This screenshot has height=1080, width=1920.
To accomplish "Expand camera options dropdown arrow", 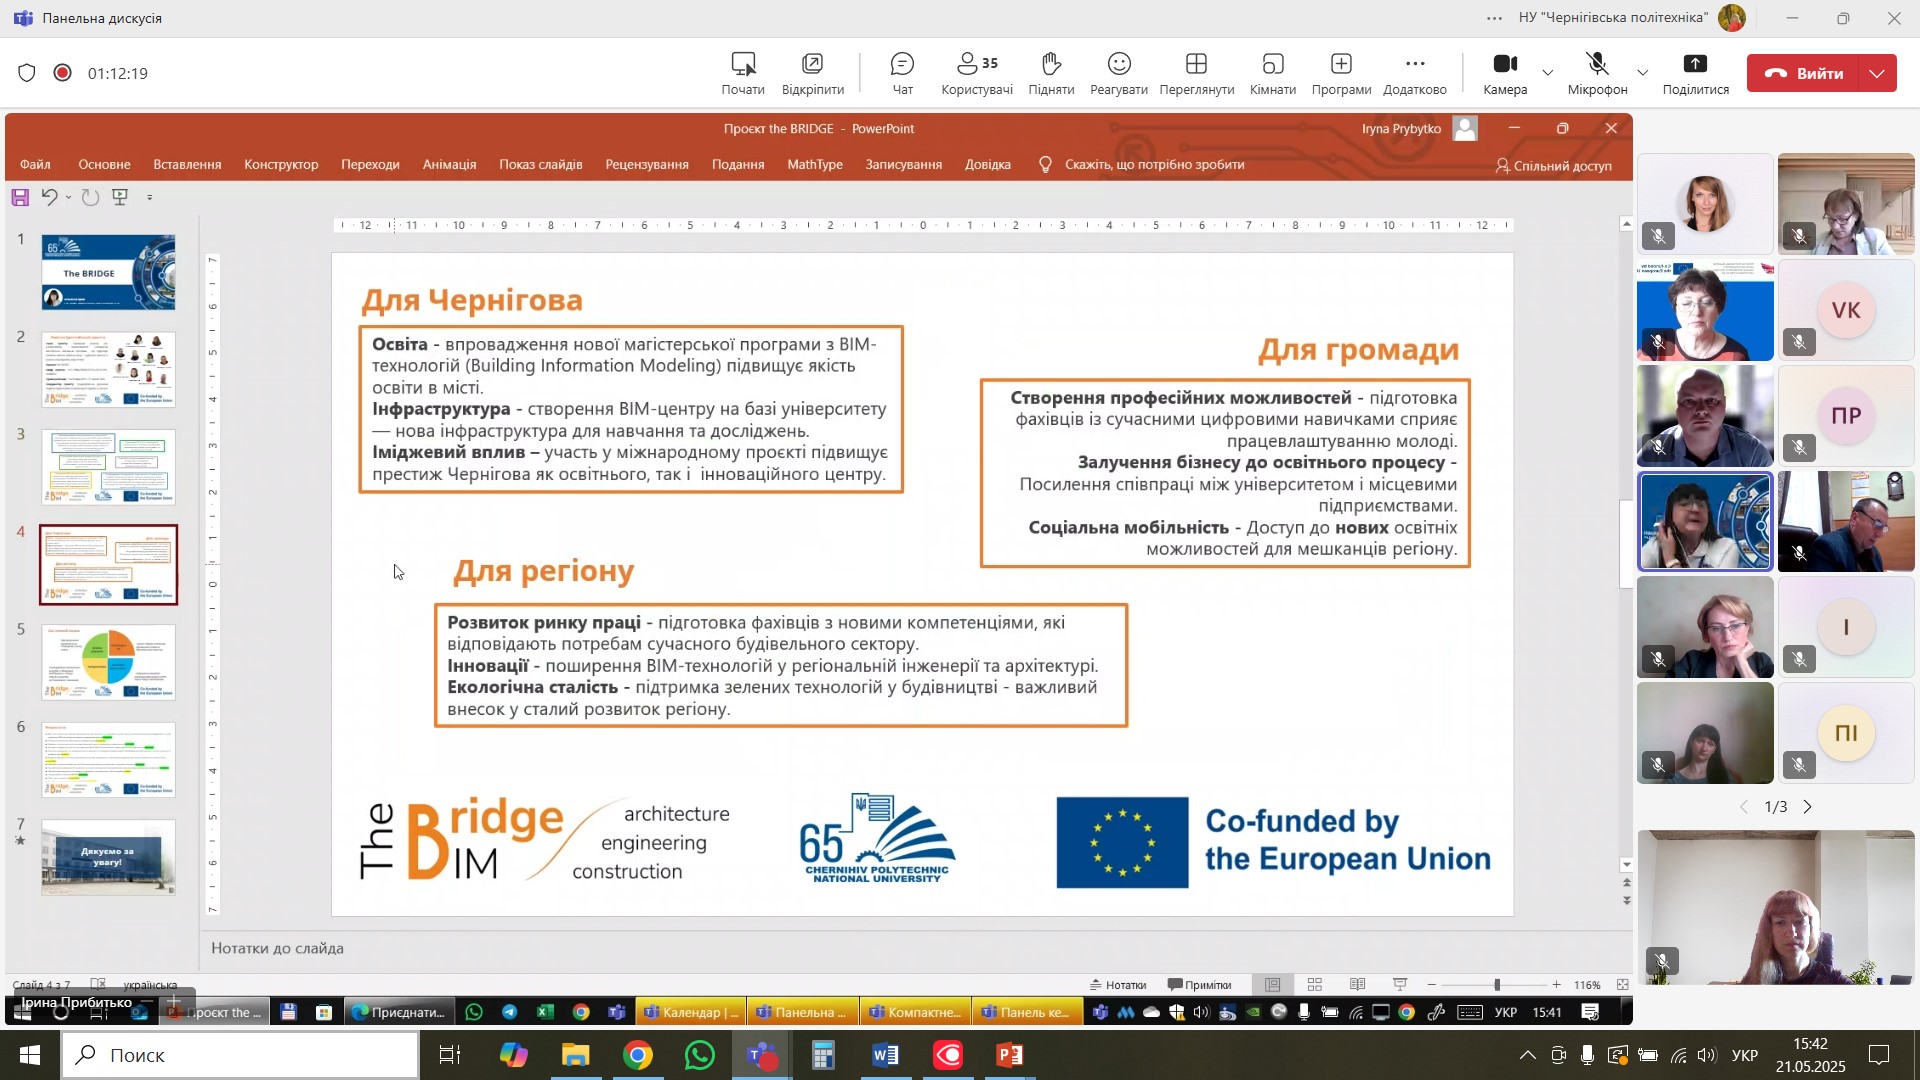I will pyautogui.click(x=1548, y=73).
